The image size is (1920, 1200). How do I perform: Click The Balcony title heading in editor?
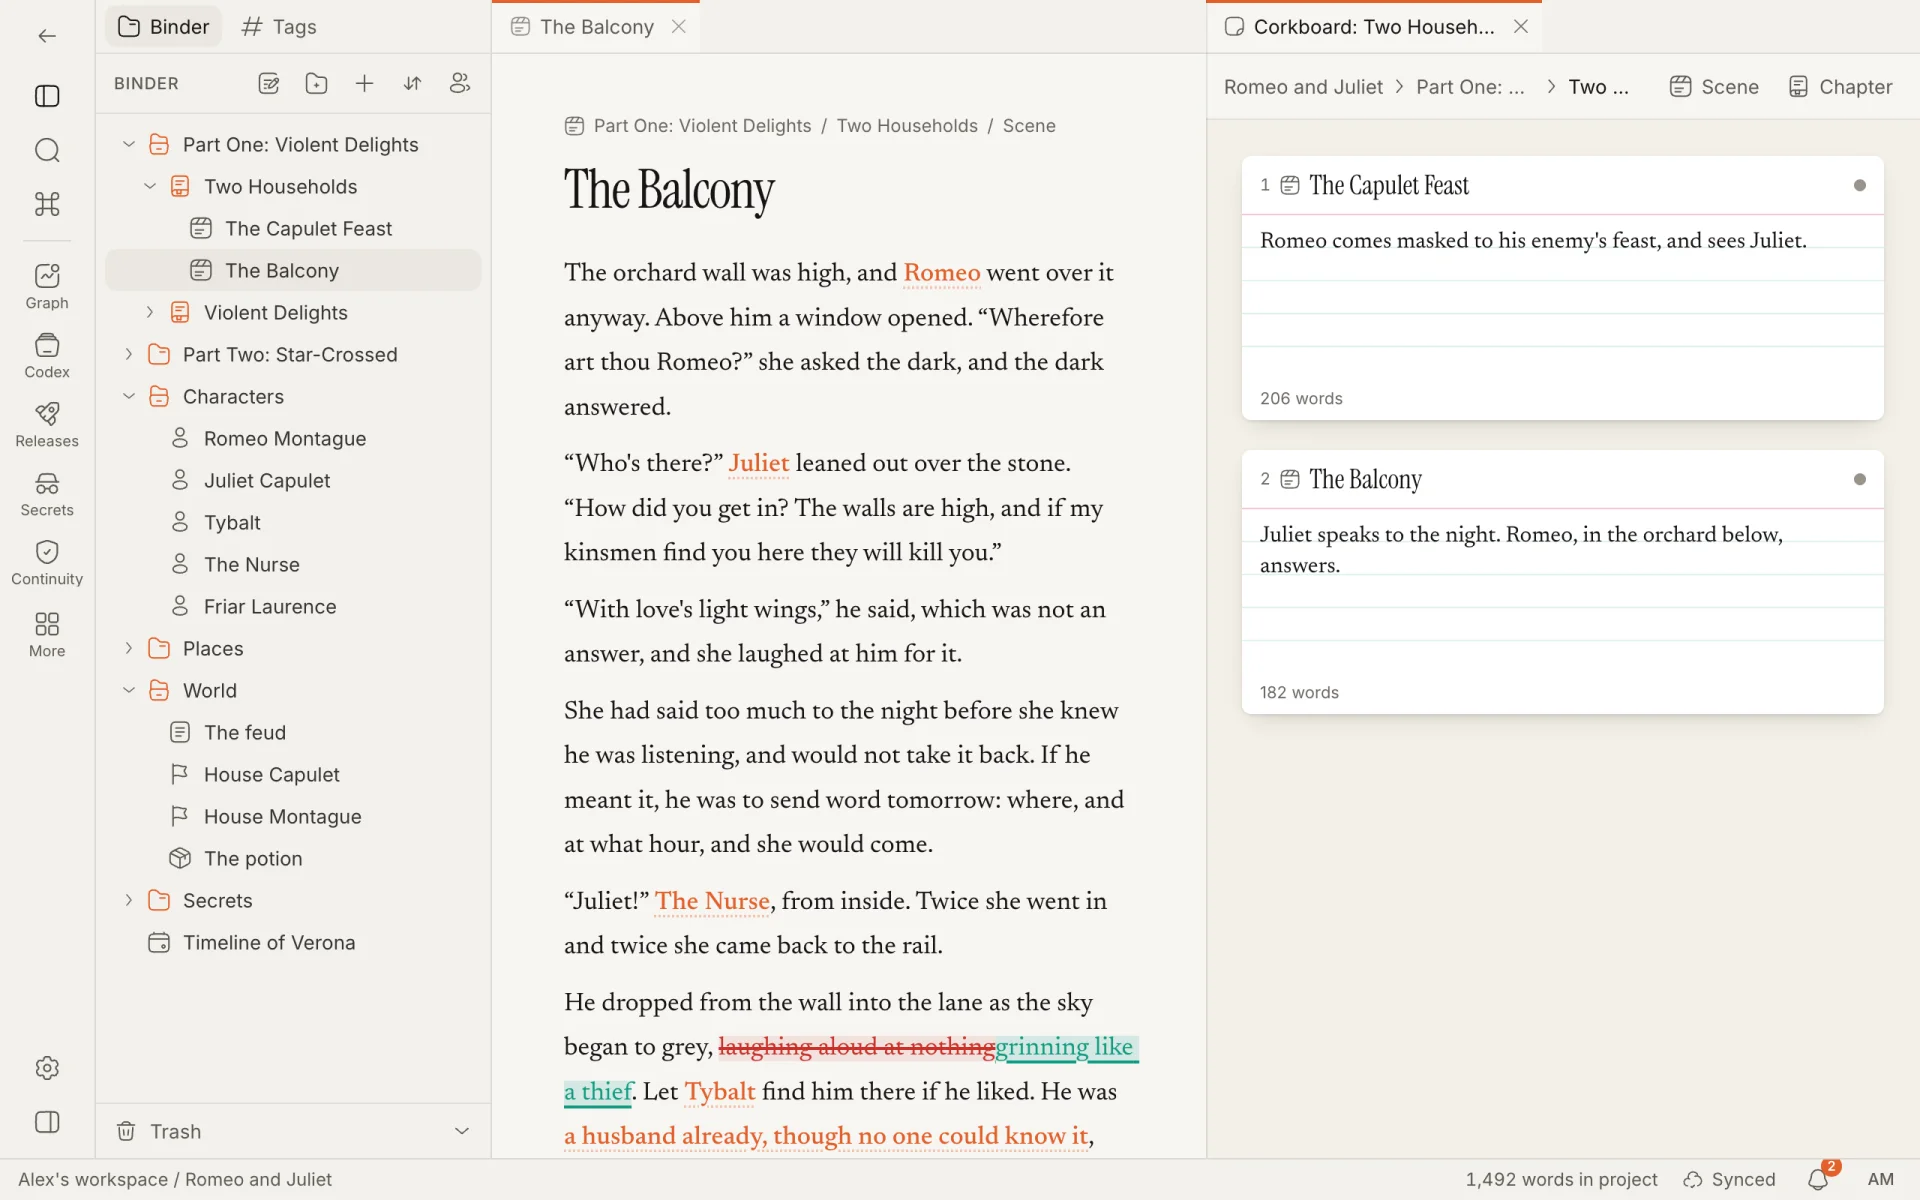coord(669,190)
